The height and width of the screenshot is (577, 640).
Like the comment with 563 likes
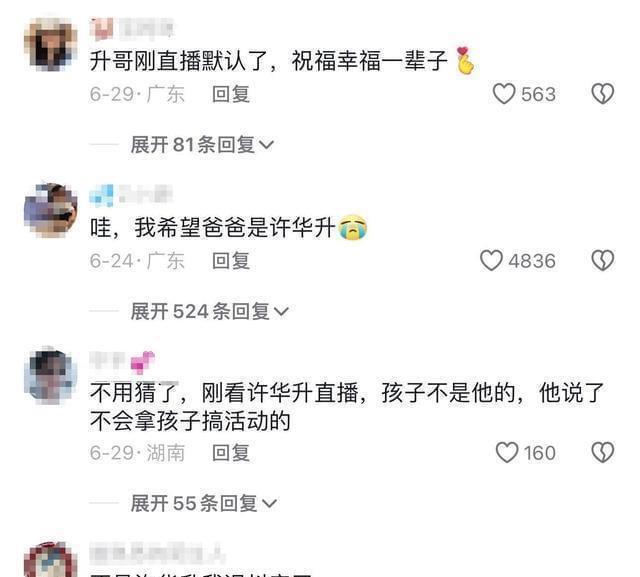[x=504, y=94]
